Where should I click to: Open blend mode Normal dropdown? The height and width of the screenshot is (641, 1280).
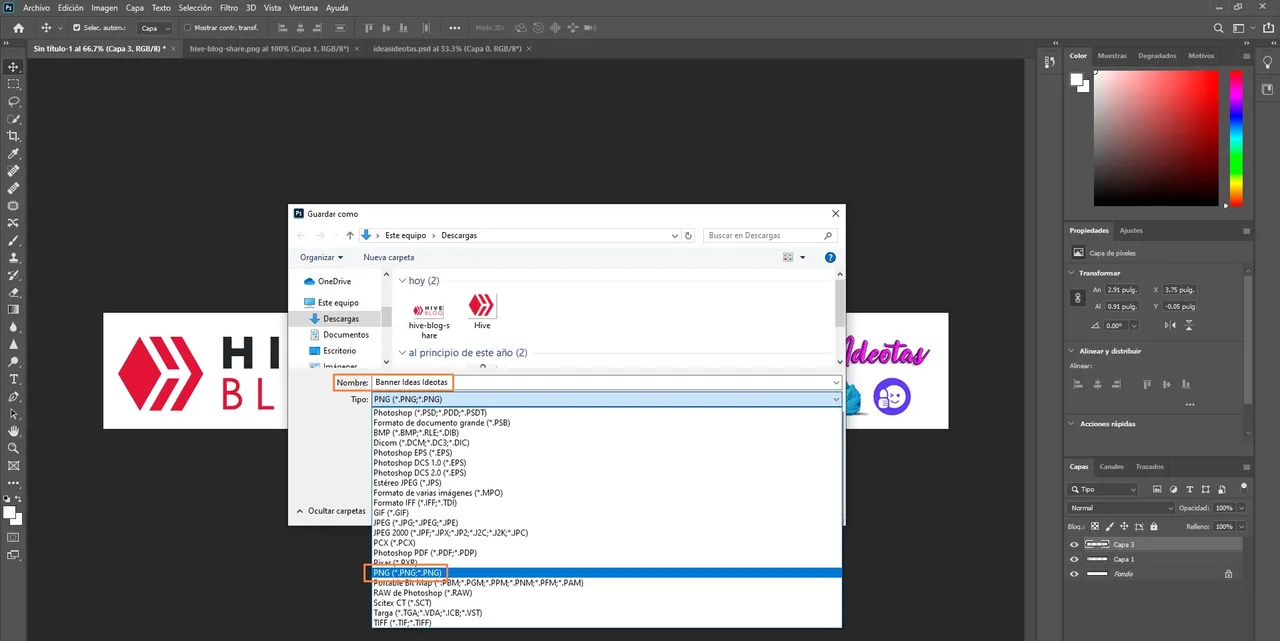tap(1120, 508)
